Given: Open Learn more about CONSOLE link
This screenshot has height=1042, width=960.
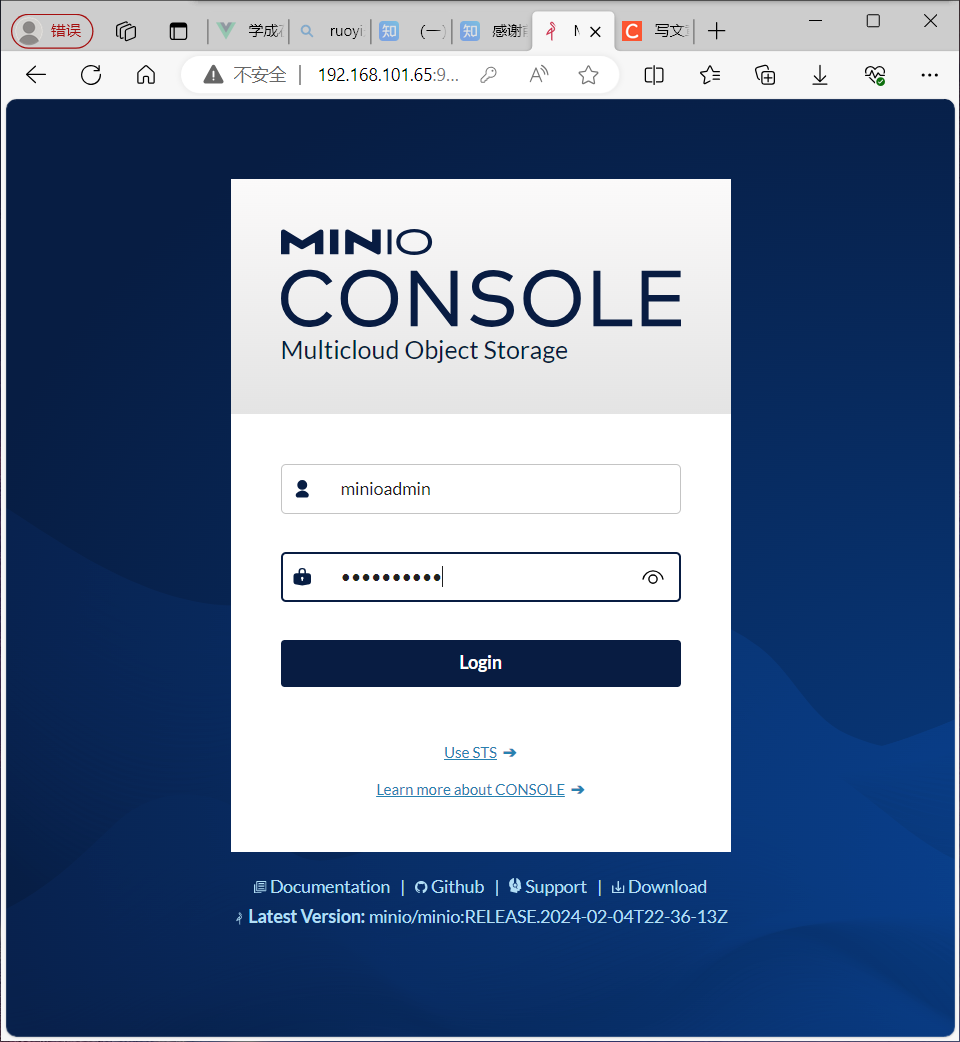Looking at the screenshot, I should pos(470,789).
